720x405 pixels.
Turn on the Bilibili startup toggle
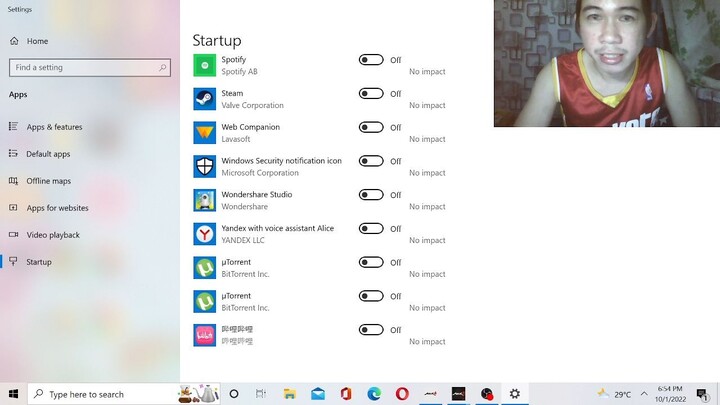tap(371, 330)
